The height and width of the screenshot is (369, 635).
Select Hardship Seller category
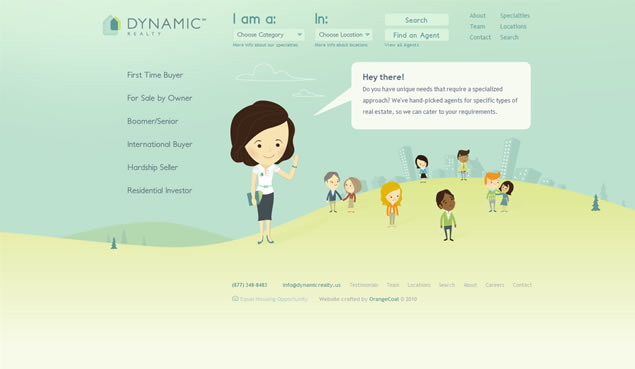coord(152,167)
